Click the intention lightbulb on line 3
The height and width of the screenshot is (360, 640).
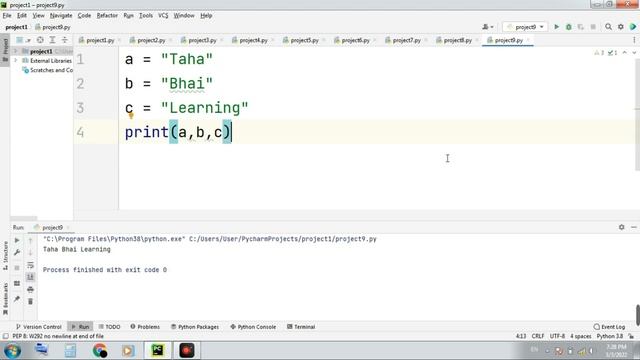point(131,116)
